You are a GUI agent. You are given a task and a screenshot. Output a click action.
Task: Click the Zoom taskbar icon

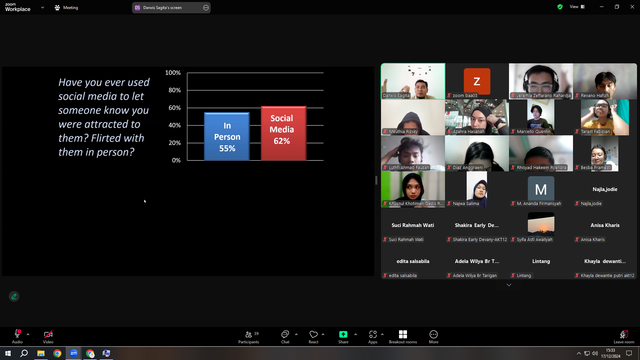coord(74,353)
